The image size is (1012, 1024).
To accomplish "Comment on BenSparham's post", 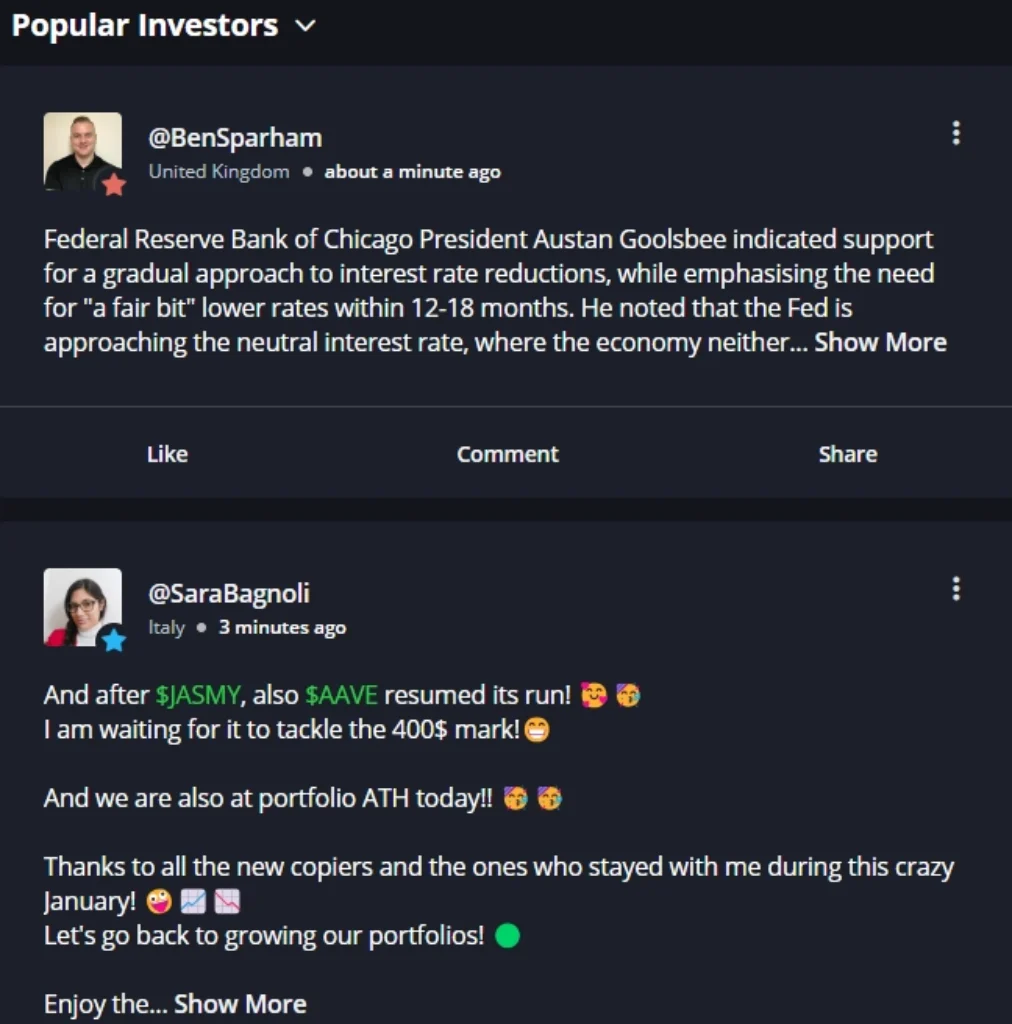I will pyautogui.click(x=507, y=453).
